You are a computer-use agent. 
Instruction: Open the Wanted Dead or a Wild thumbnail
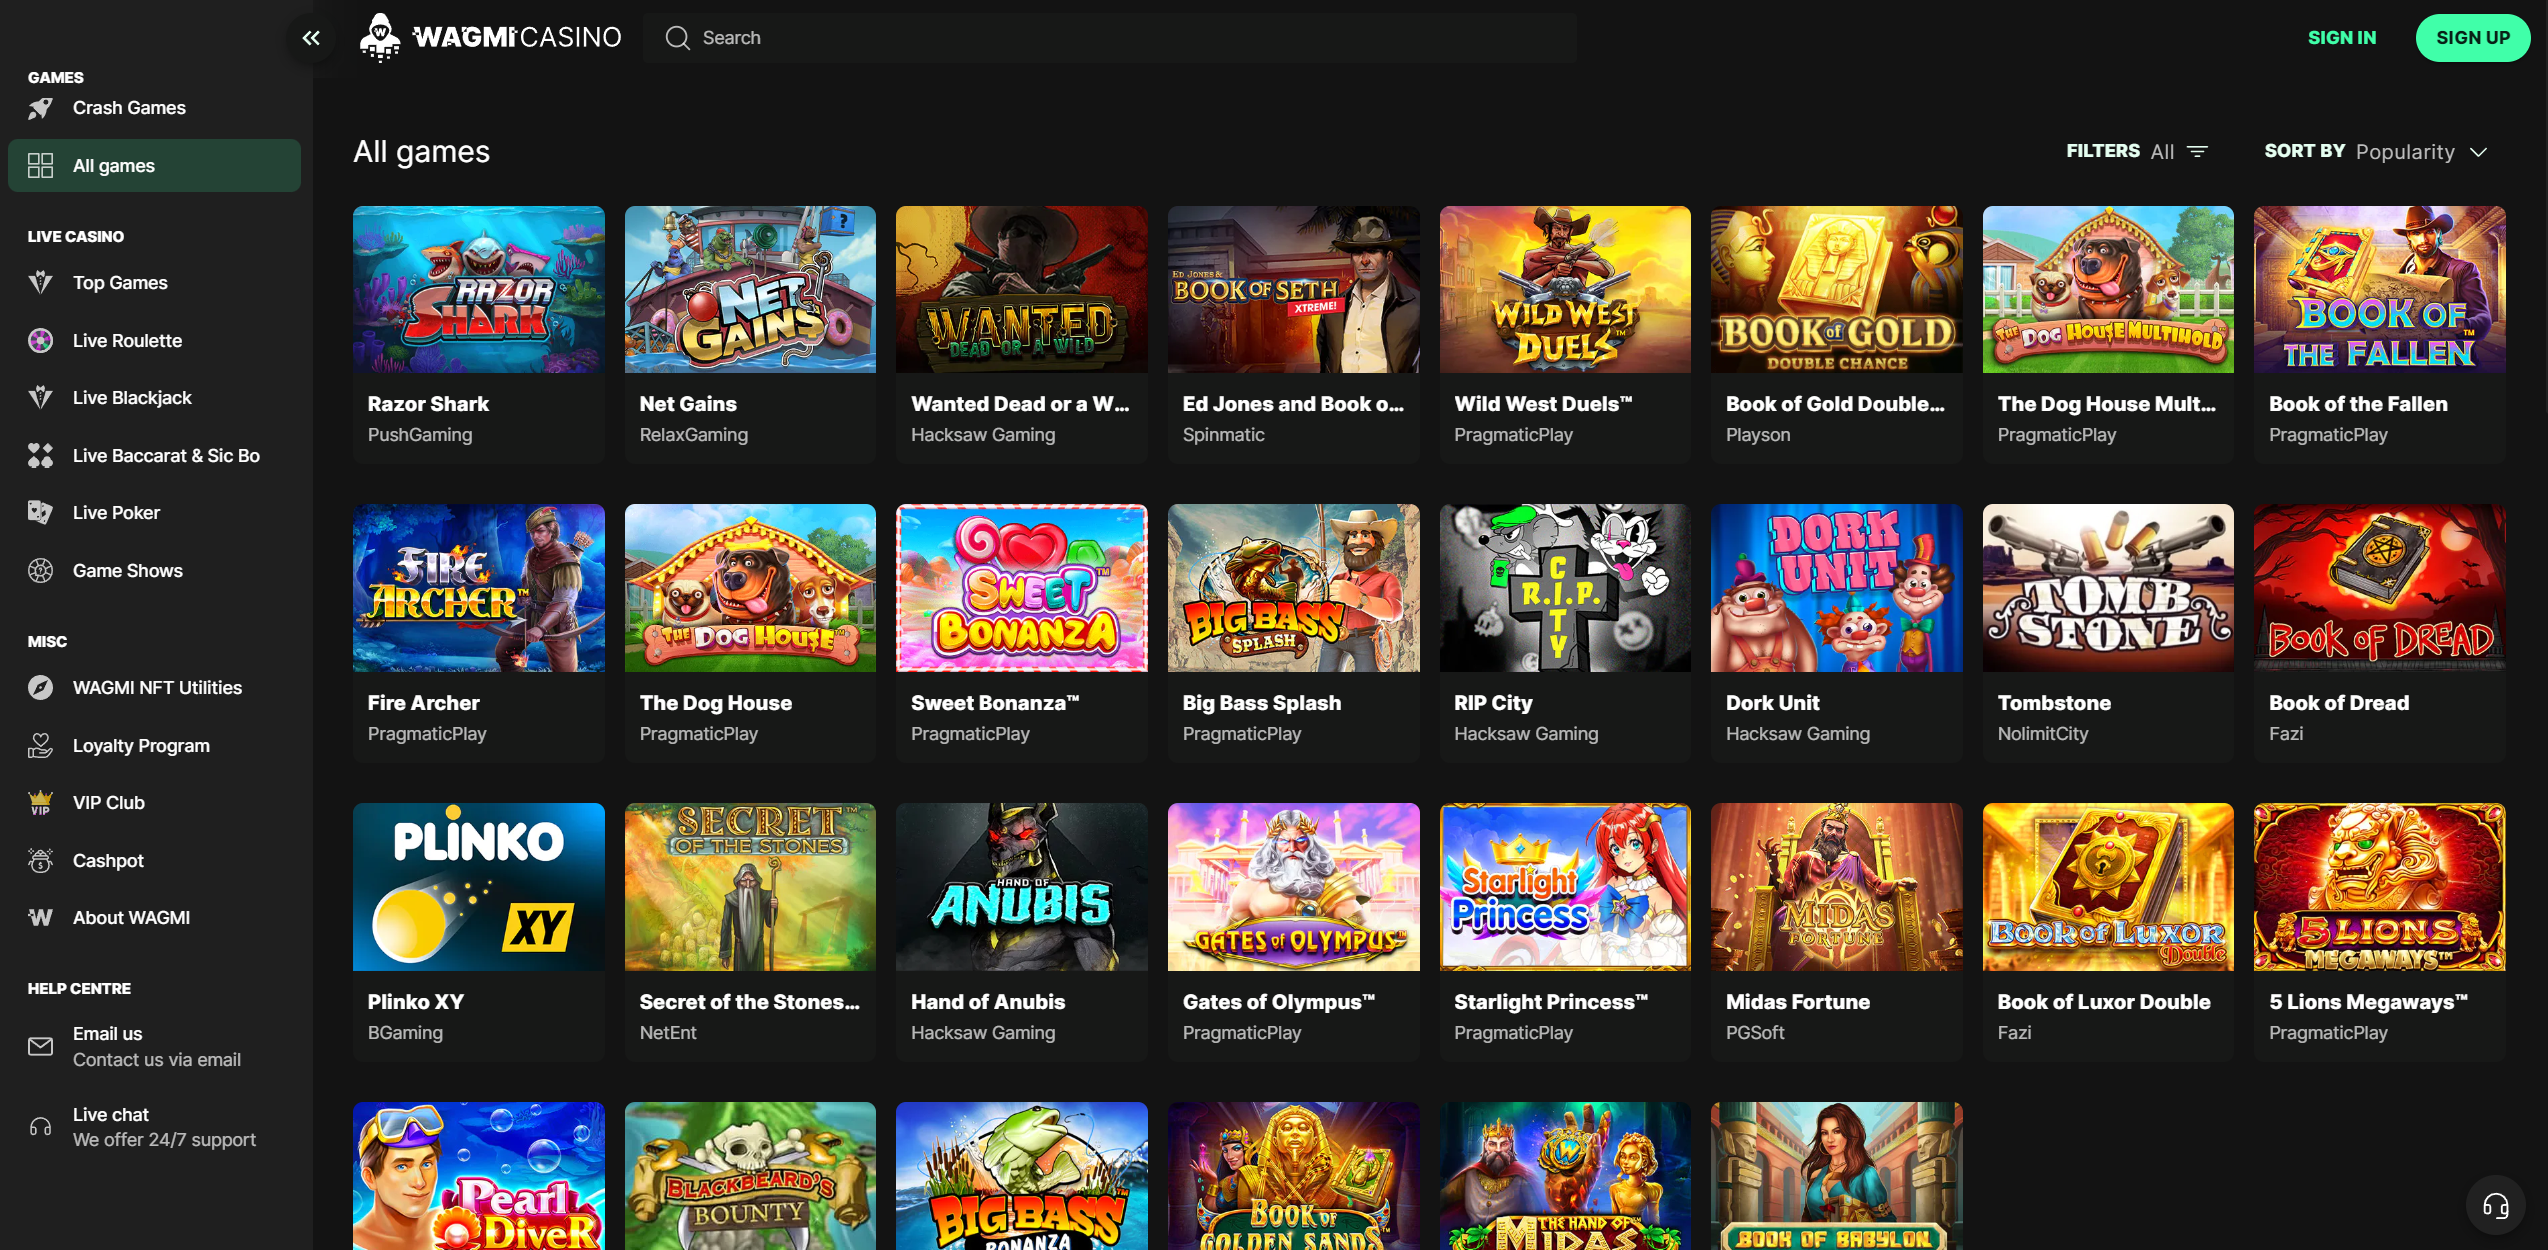tap(1022, 290)
